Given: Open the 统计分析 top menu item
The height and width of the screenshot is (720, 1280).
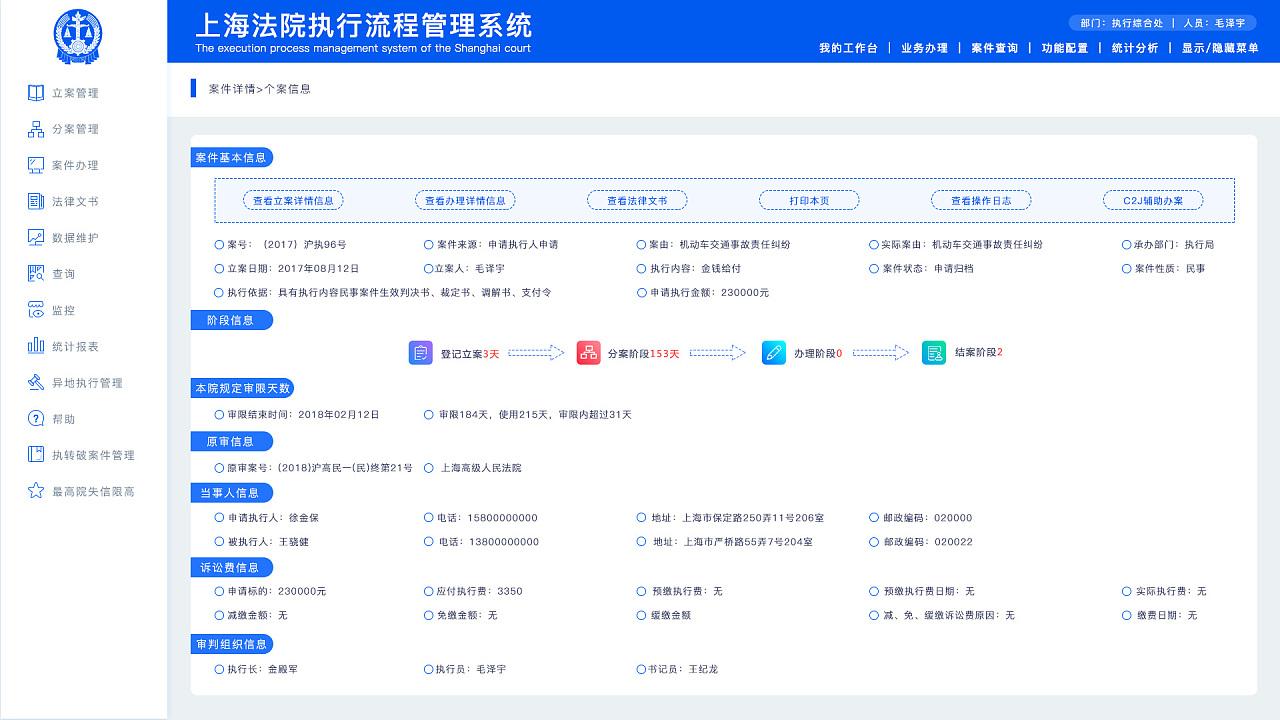Looking at the screenshot, I should coord(1135,48).
